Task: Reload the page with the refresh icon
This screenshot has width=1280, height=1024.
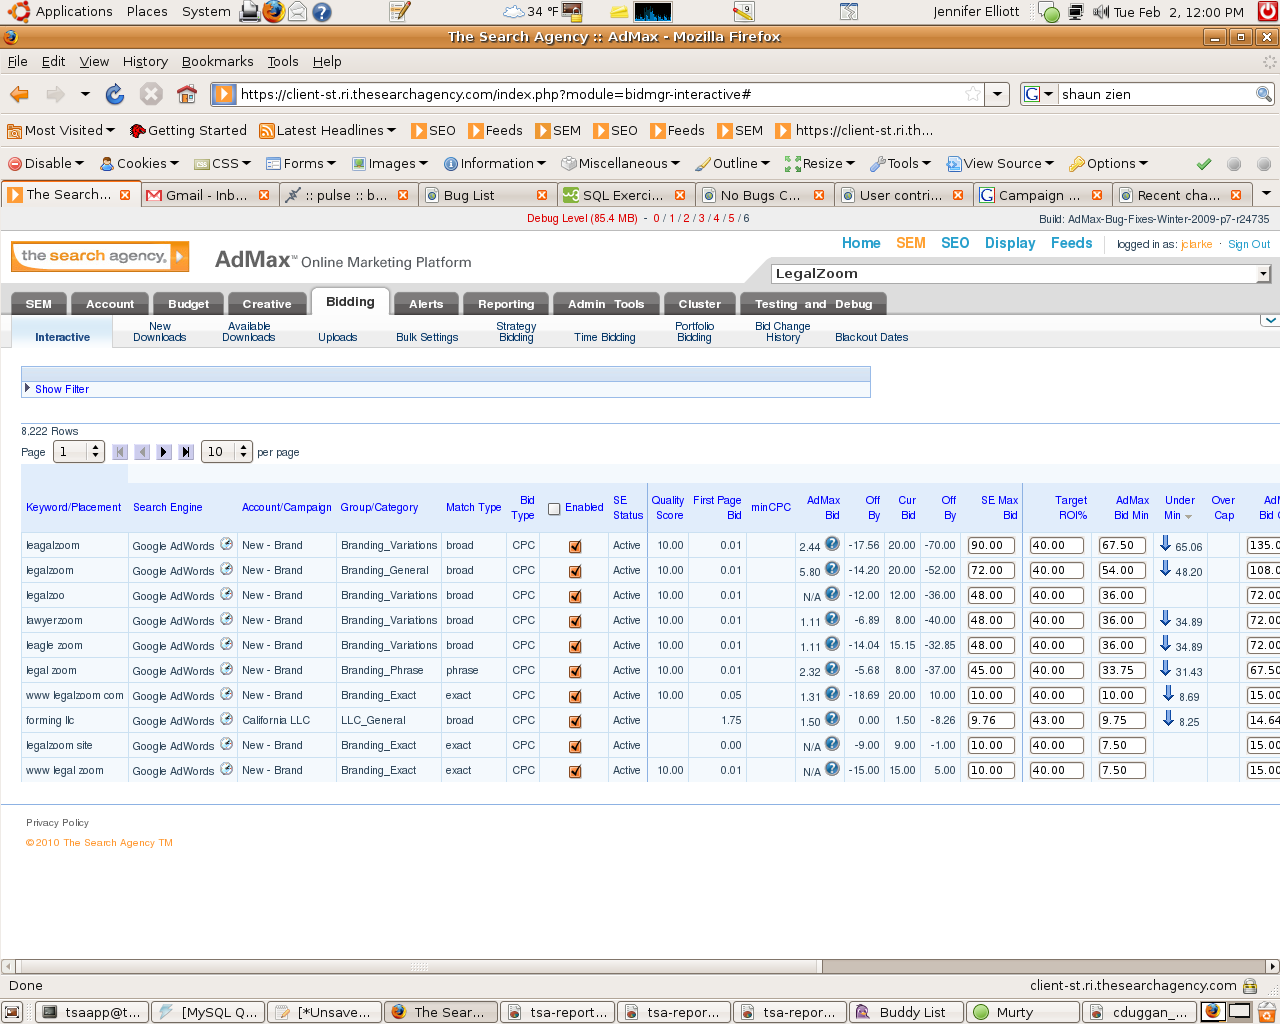Action: pyautogui.click(x=115, y=94)
